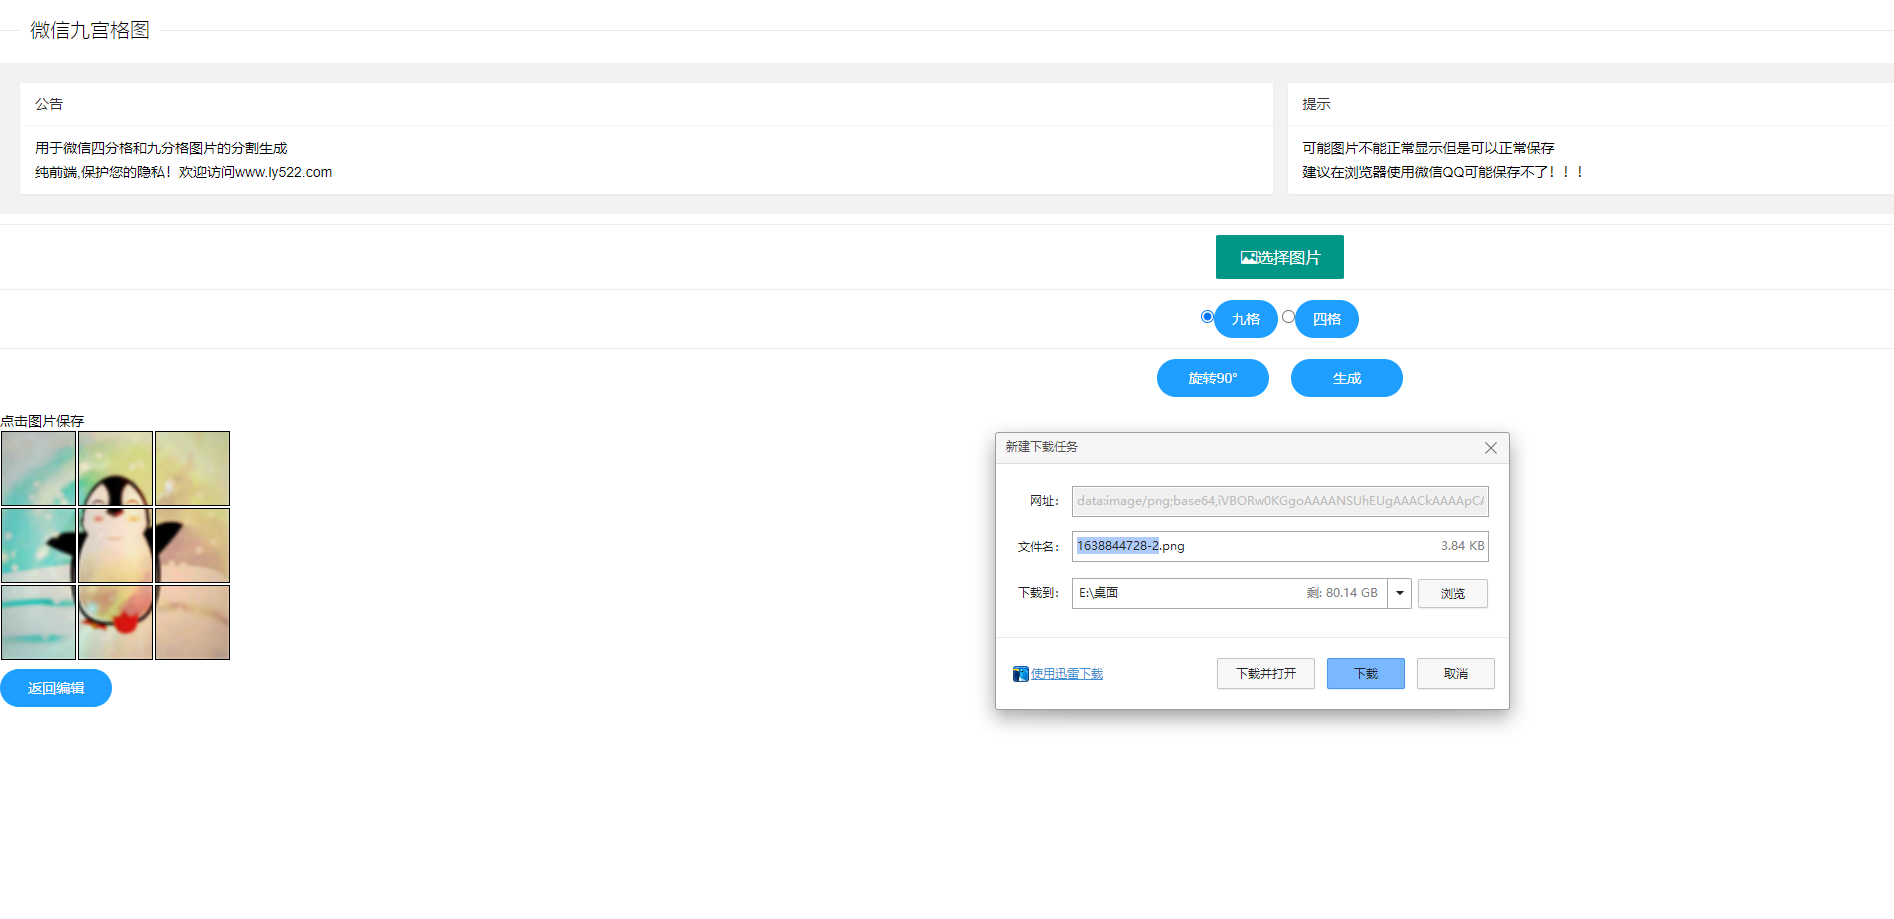Click the penguin head top-center tile
Viewport: 1894px width, 919px height.
click(x=115, y=468)
